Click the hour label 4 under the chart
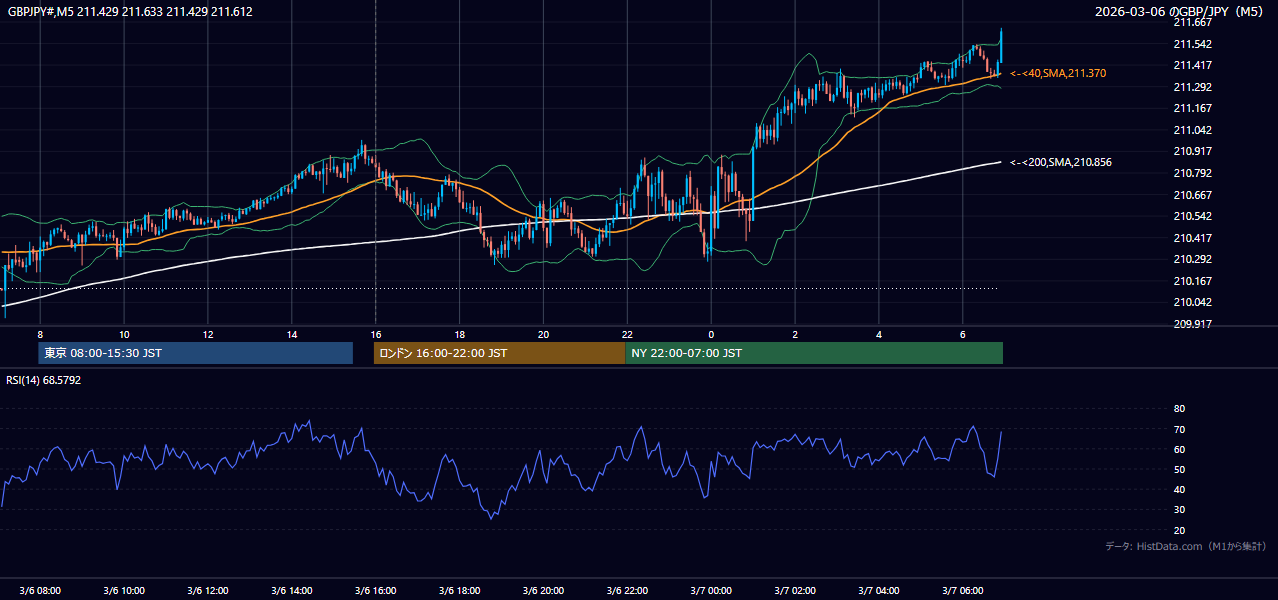The width and height of the screenshot is (1278, 600). click(879, 334)
